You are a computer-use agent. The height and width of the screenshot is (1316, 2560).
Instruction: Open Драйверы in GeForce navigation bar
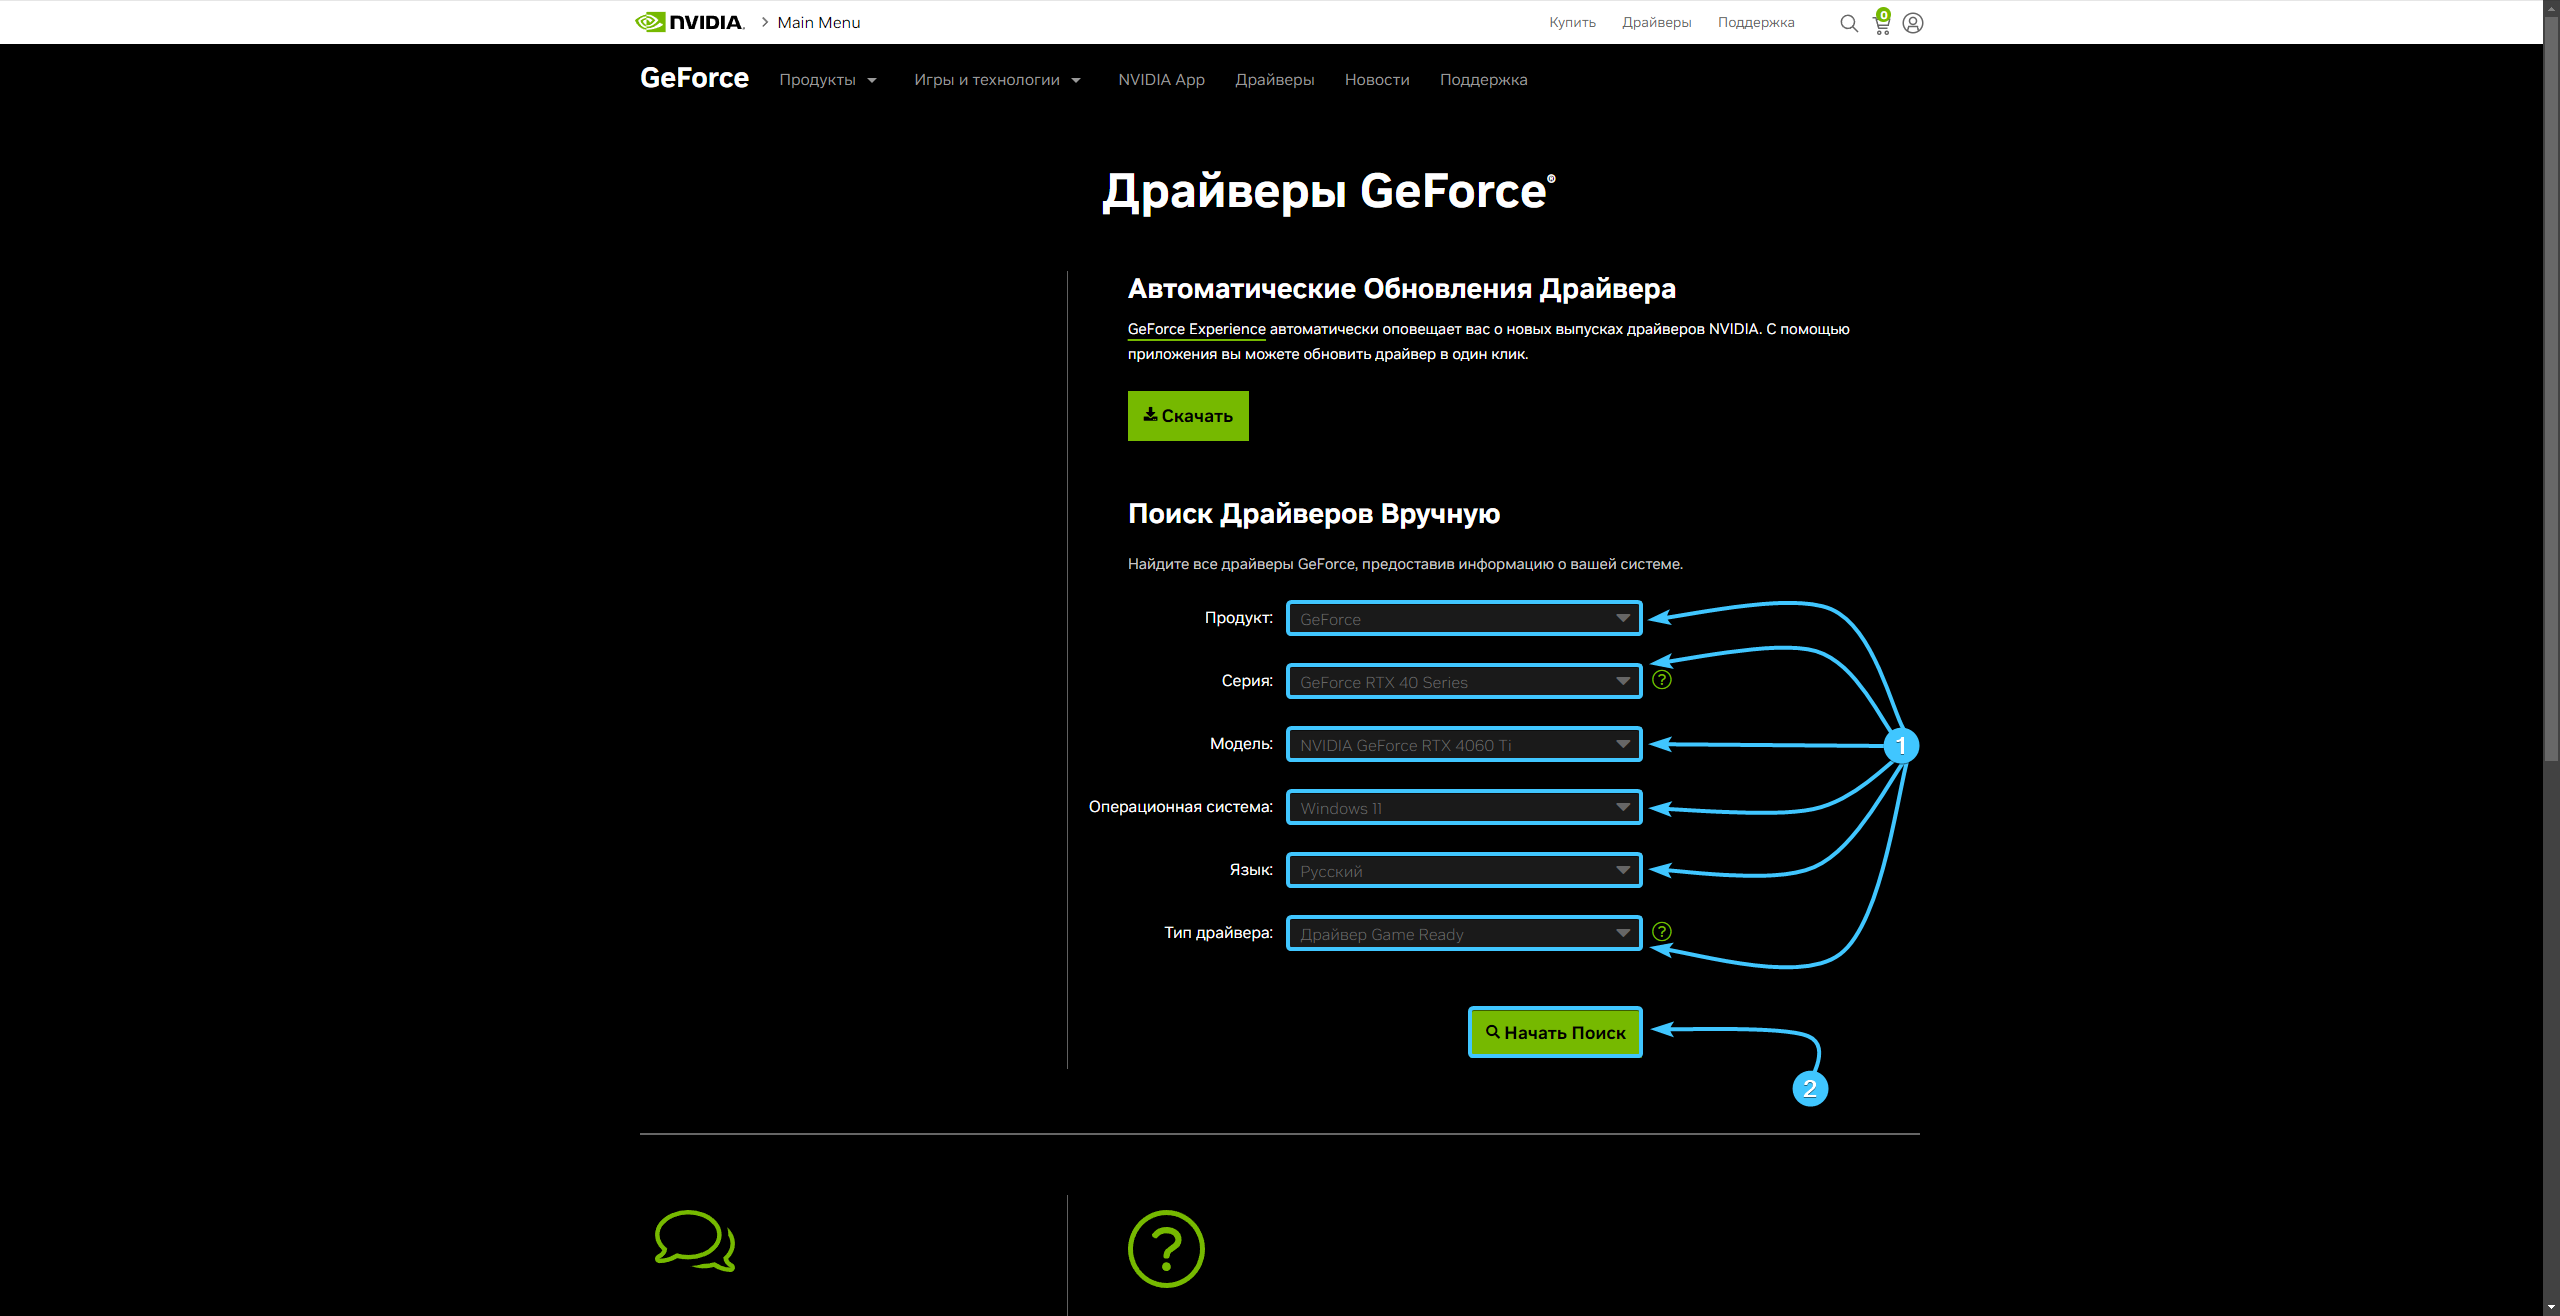1274,80
